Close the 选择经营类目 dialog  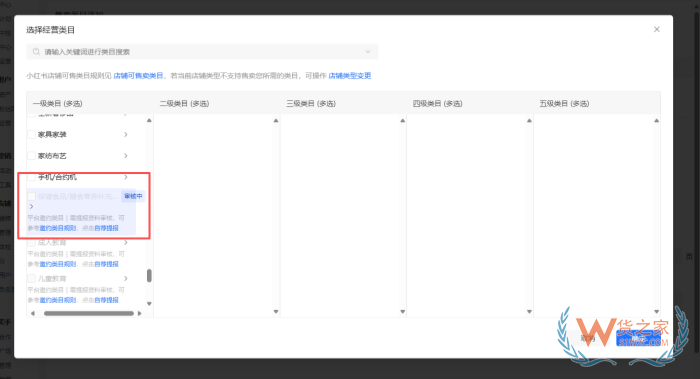point(656,29)
